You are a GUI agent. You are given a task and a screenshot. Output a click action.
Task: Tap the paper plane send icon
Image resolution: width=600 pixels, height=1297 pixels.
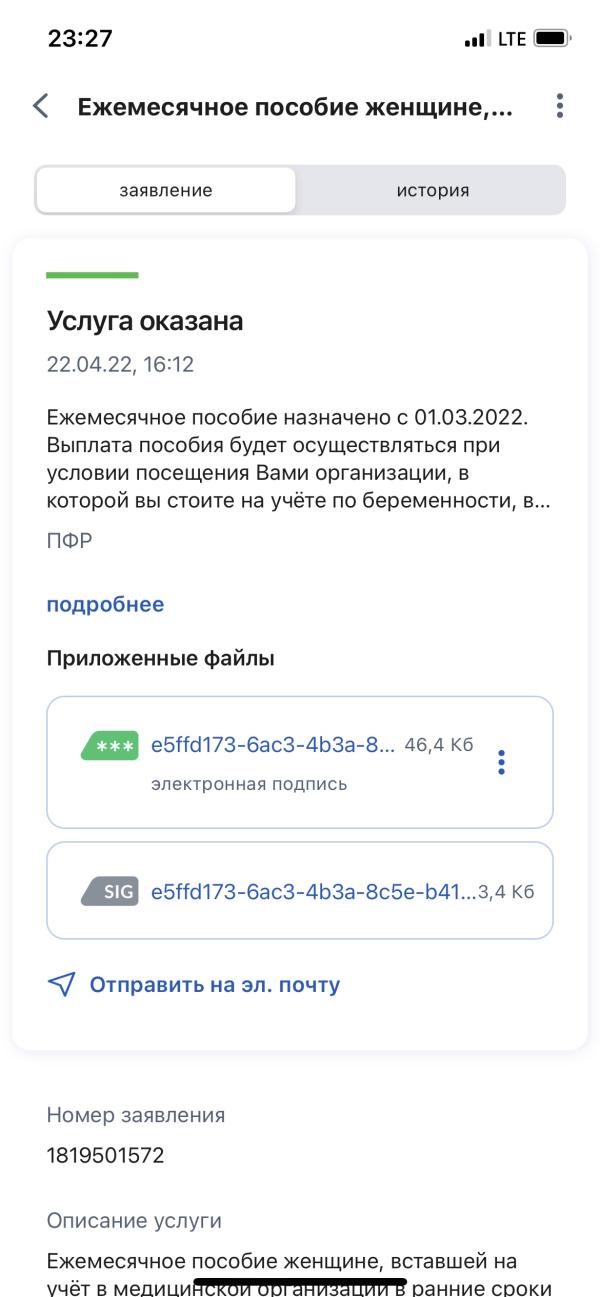tap(61, 985)
